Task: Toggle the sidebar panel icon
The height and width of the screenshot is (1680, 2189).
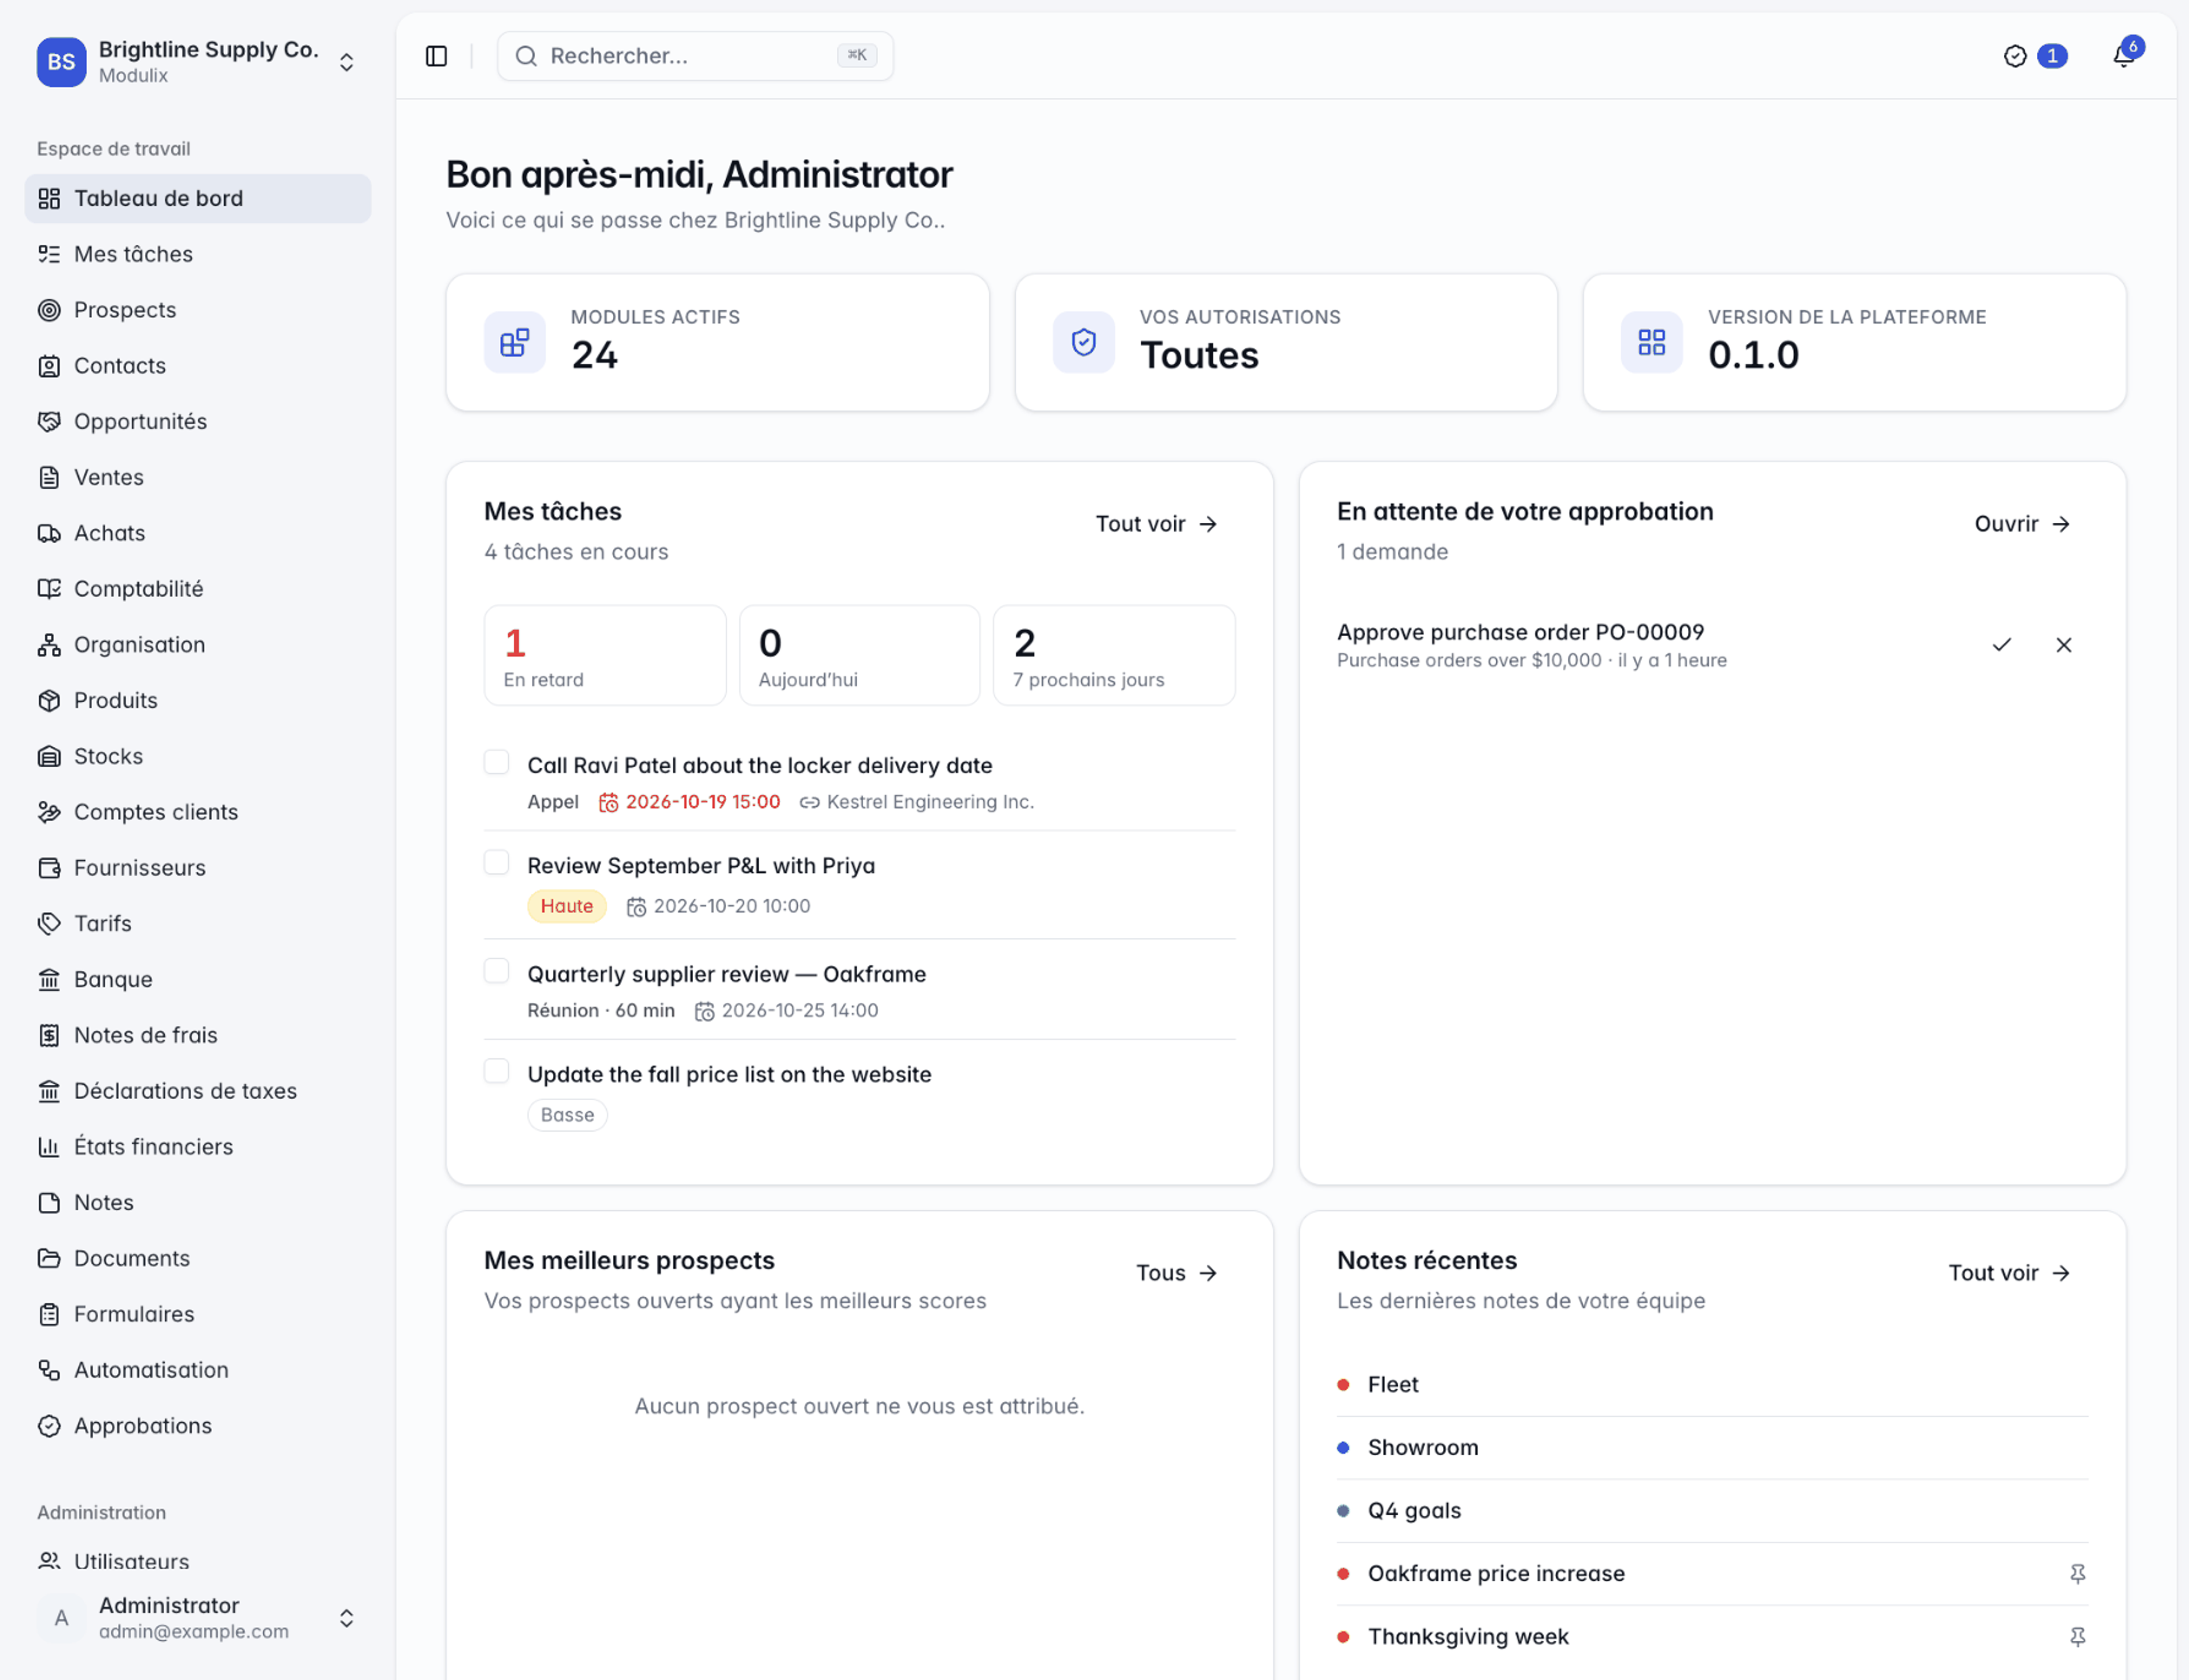Action: (436, 56)
